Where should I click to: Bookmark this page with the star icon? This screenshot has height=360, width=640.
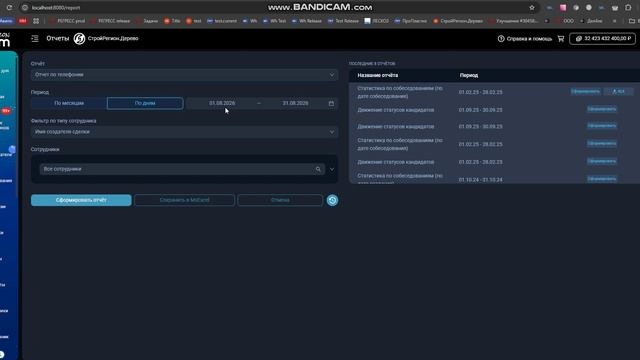pyautogui.click(x=532, y=7)
